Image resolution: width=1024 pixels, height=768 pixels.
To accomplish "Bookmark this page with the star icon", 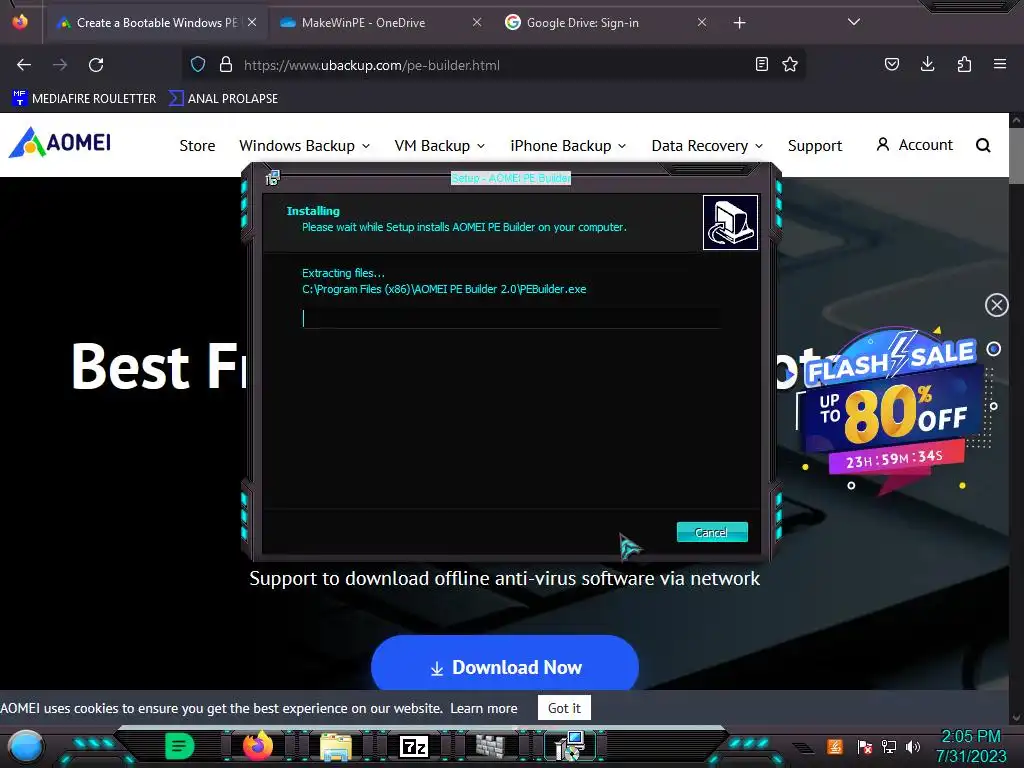I will (790, 64).
